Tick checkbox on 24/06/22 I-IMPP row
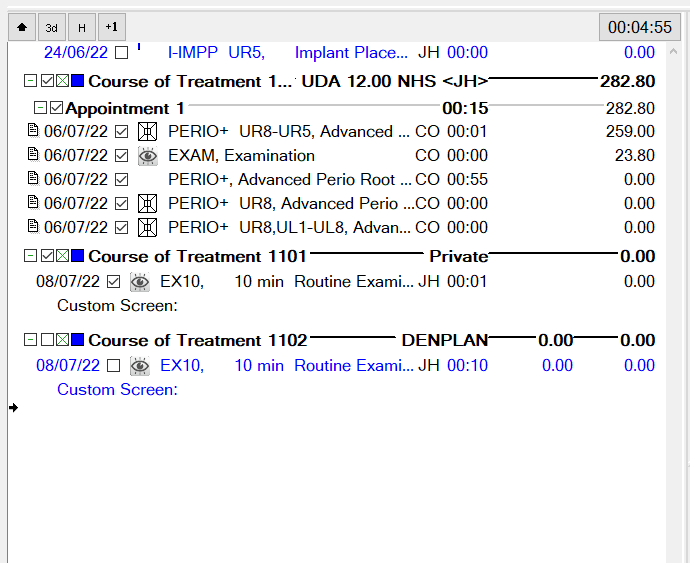The height and width of the screenshot is (563, 690). coord(121,53)
